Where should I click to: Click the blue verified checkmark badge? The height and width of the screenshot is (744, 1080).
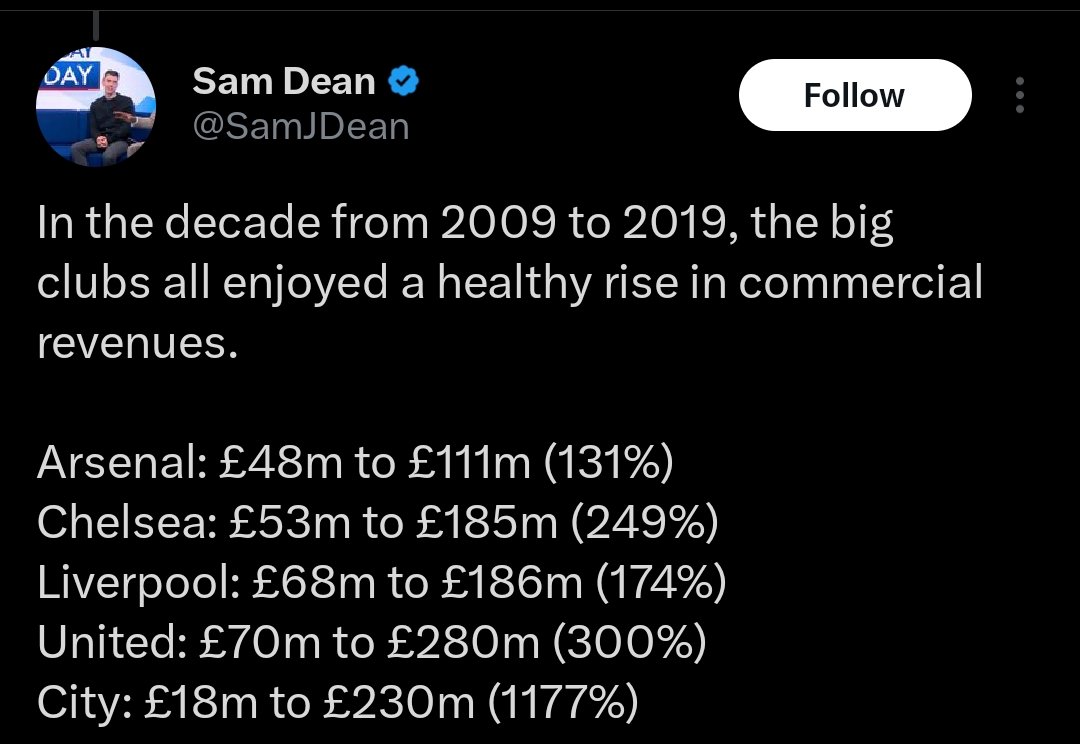click(x=404, y=81)
